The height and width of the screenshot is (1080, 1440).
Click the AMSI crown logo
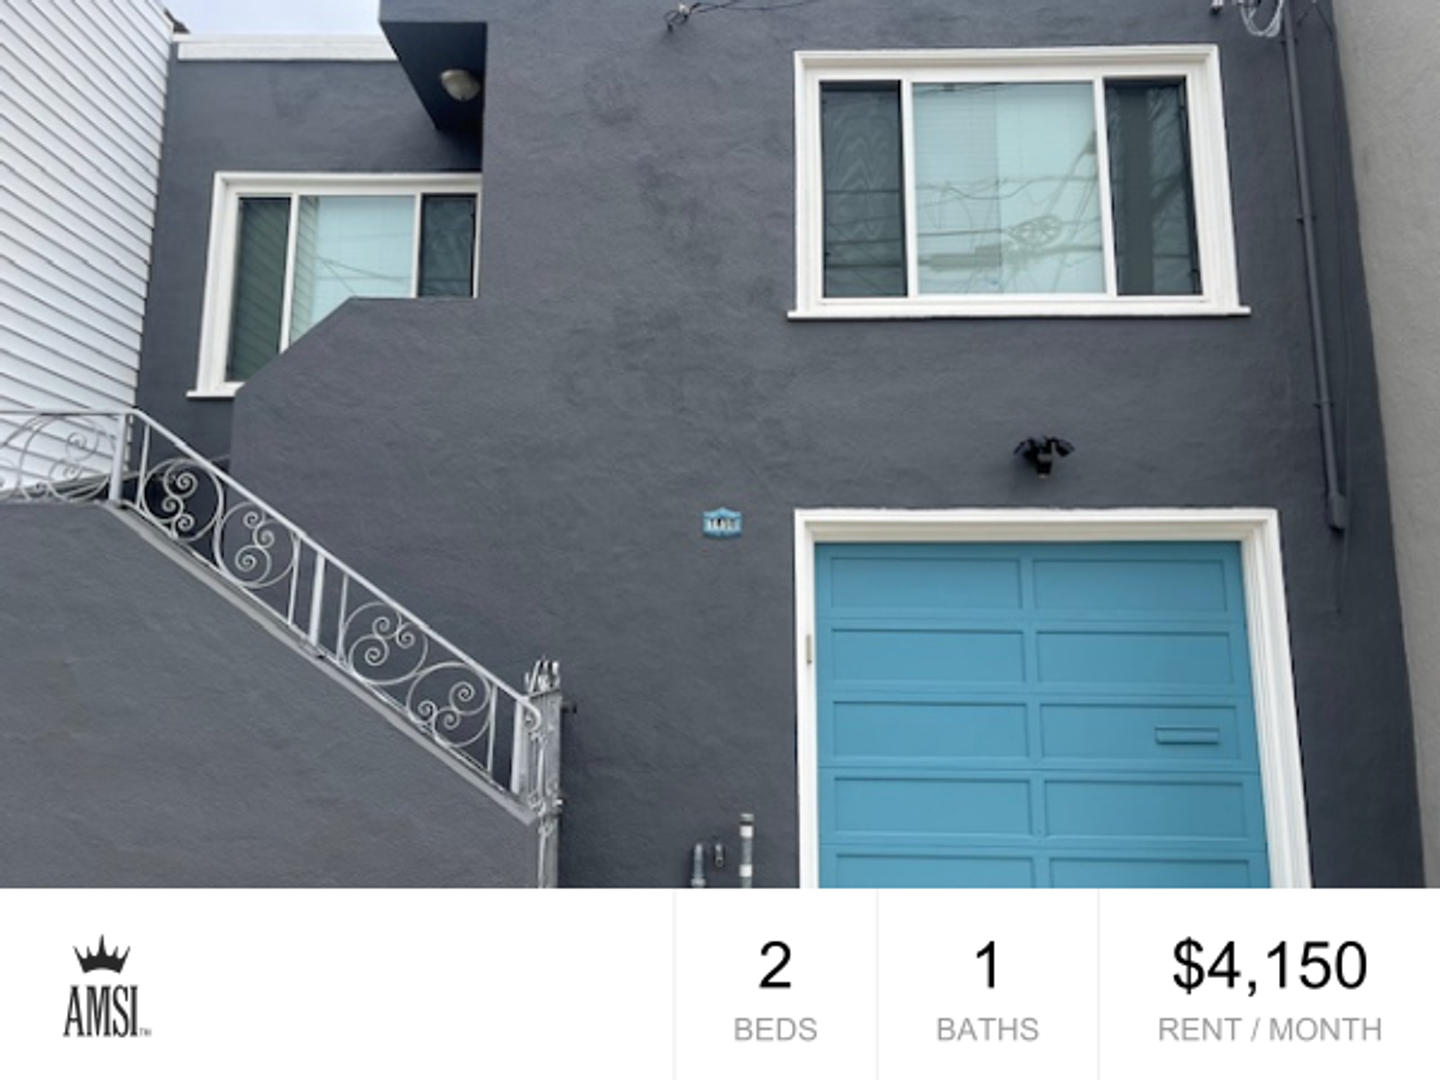point(107,986)
